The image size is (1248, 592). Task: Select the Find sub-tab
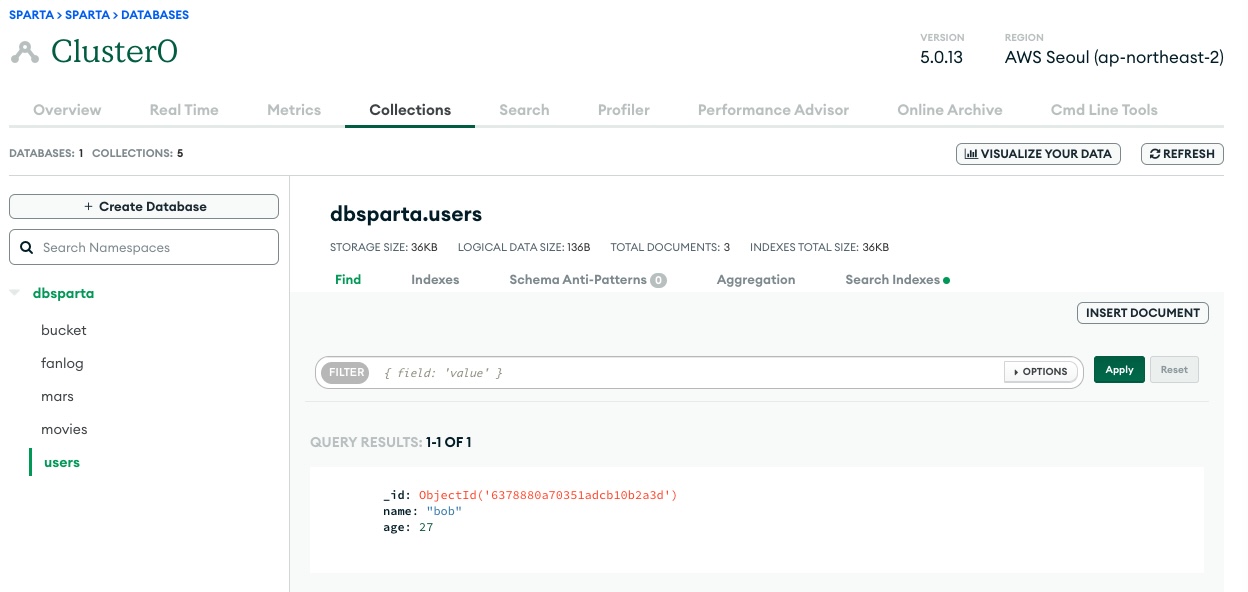tap(348, 280)
